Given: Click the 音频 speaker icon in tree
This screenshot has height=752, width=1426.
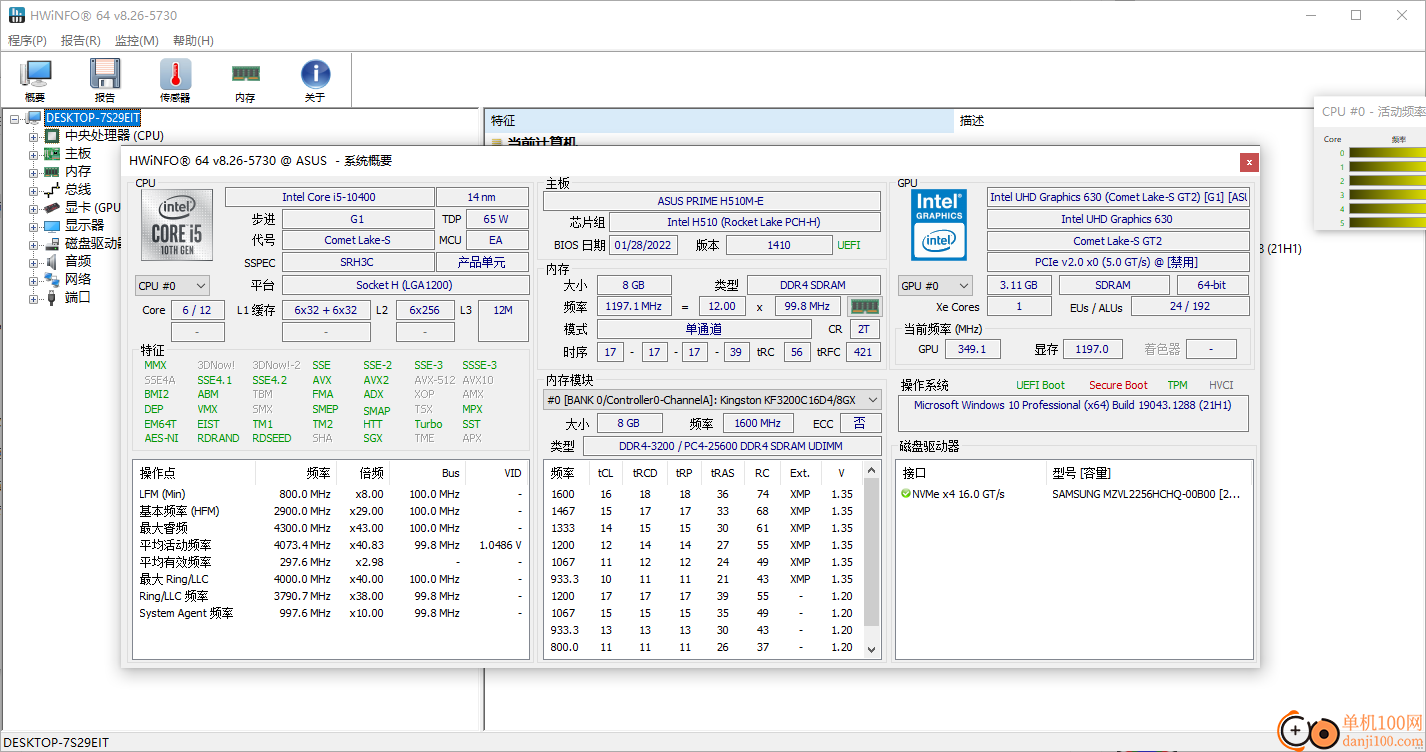Looking at the screenshot, I should click(53, 262).
